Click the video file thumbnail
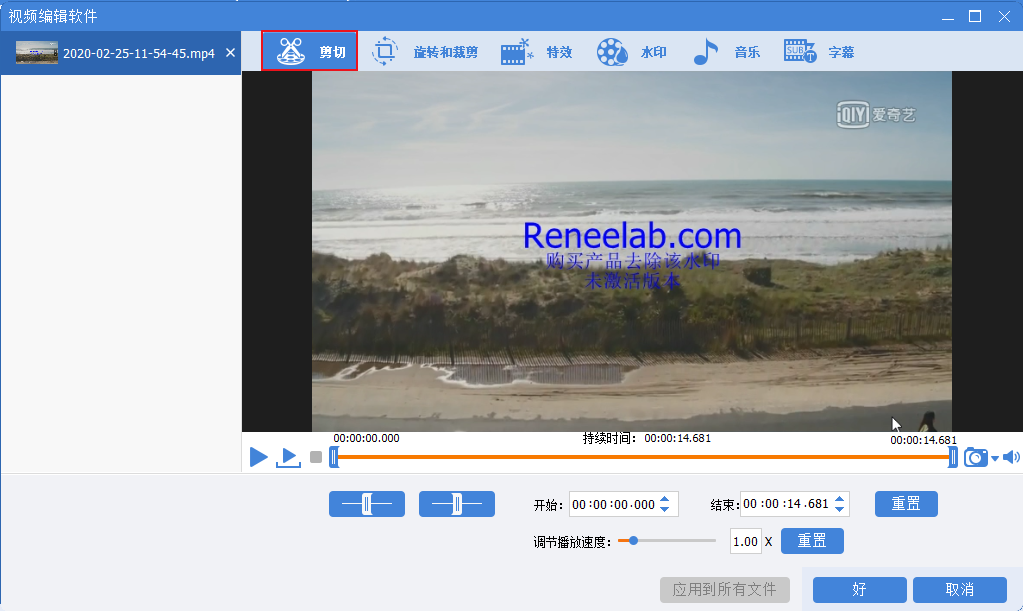Image resolution: width=1023 pixels, height=611 pixels. [x=37, y=53]
